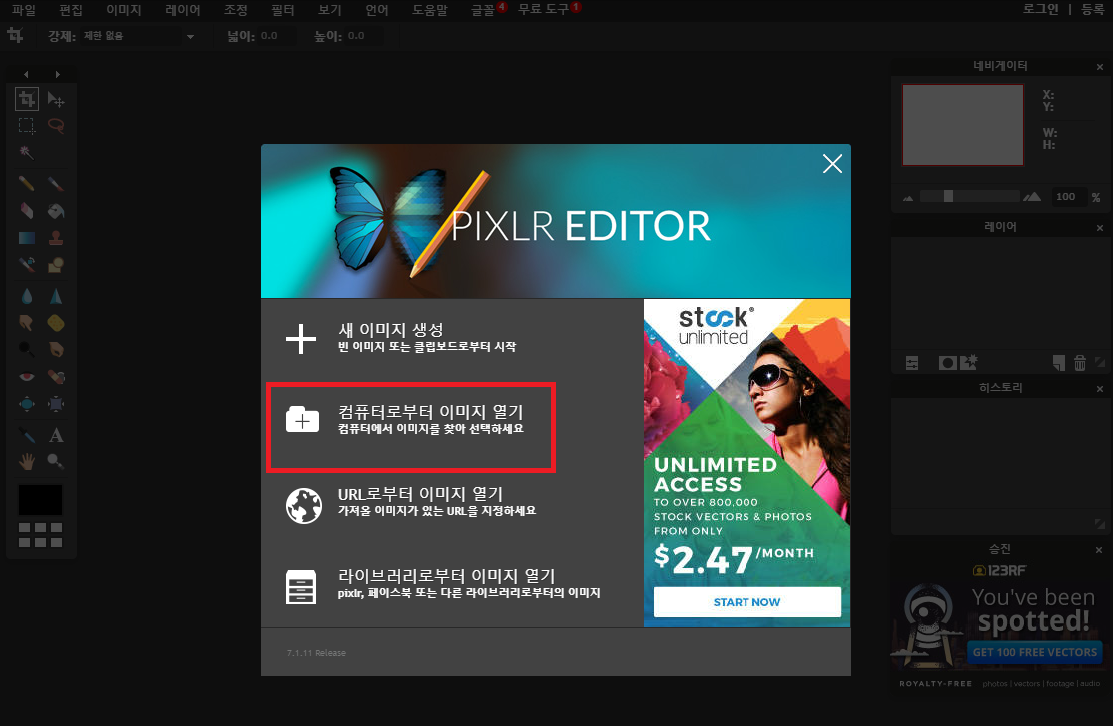Choose the Bloat tool
1113x726 pixels.
(27, 404)
